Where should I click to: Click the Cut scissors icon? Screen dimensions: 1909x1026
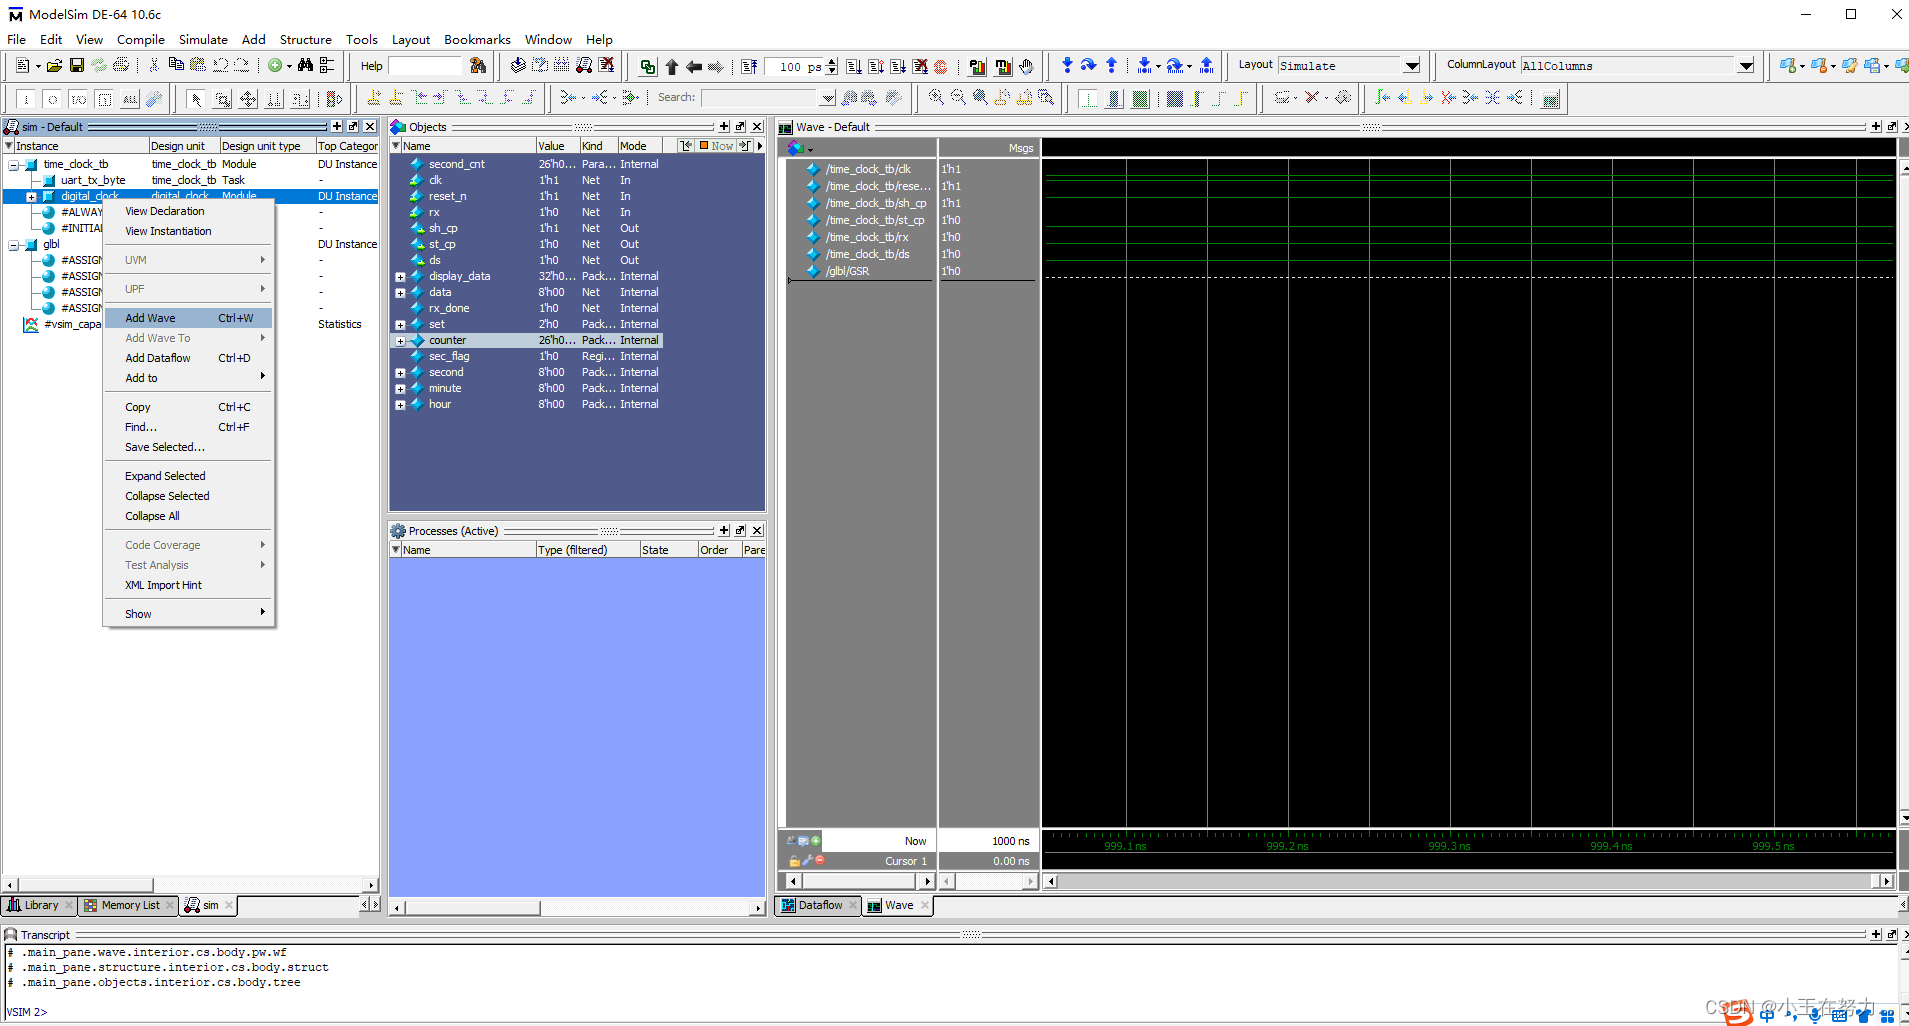154,66
